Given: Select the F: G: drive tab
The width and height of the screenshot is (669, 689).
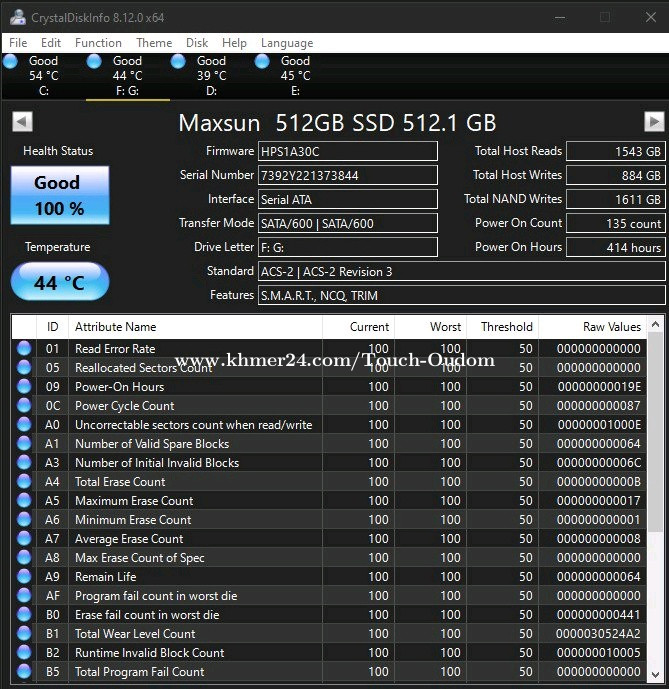Looking at the screenshot, I should click(x=127, y=76).
